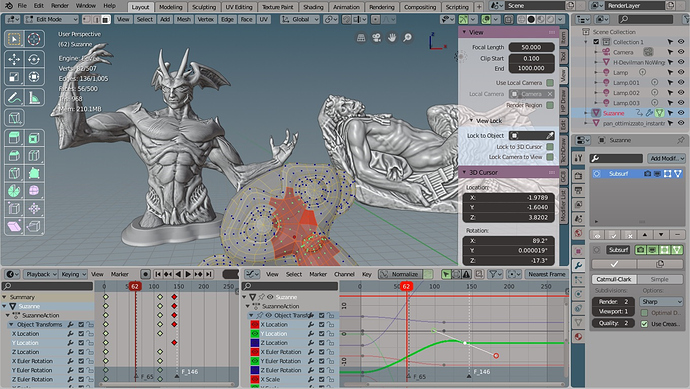Open the Playback dropdown in timeline
690x389 pixels.
click(x=40, y=274)
